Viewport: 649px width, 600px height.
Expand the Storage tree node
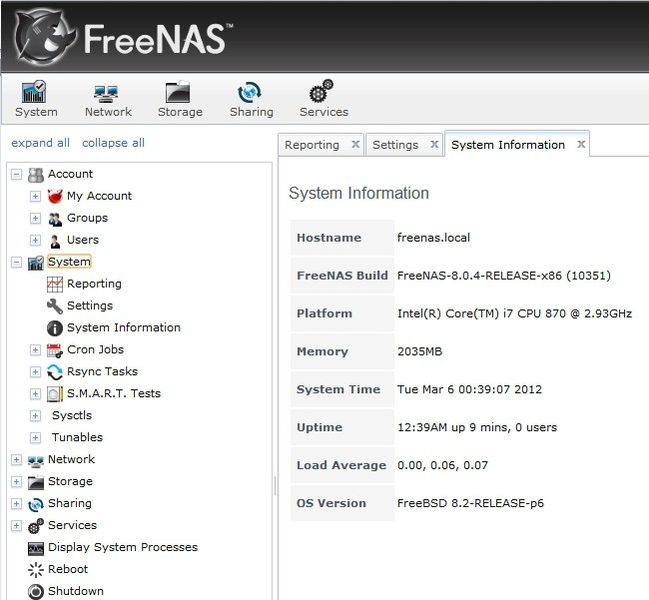(16, 482)
